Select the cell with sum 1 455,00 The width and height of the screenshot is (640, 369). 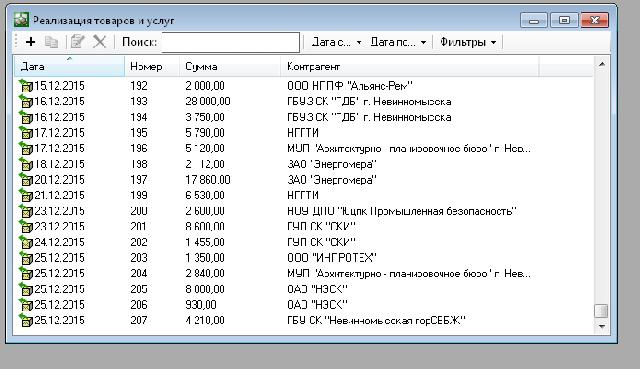pyautogui.click(x=205, y=242)
